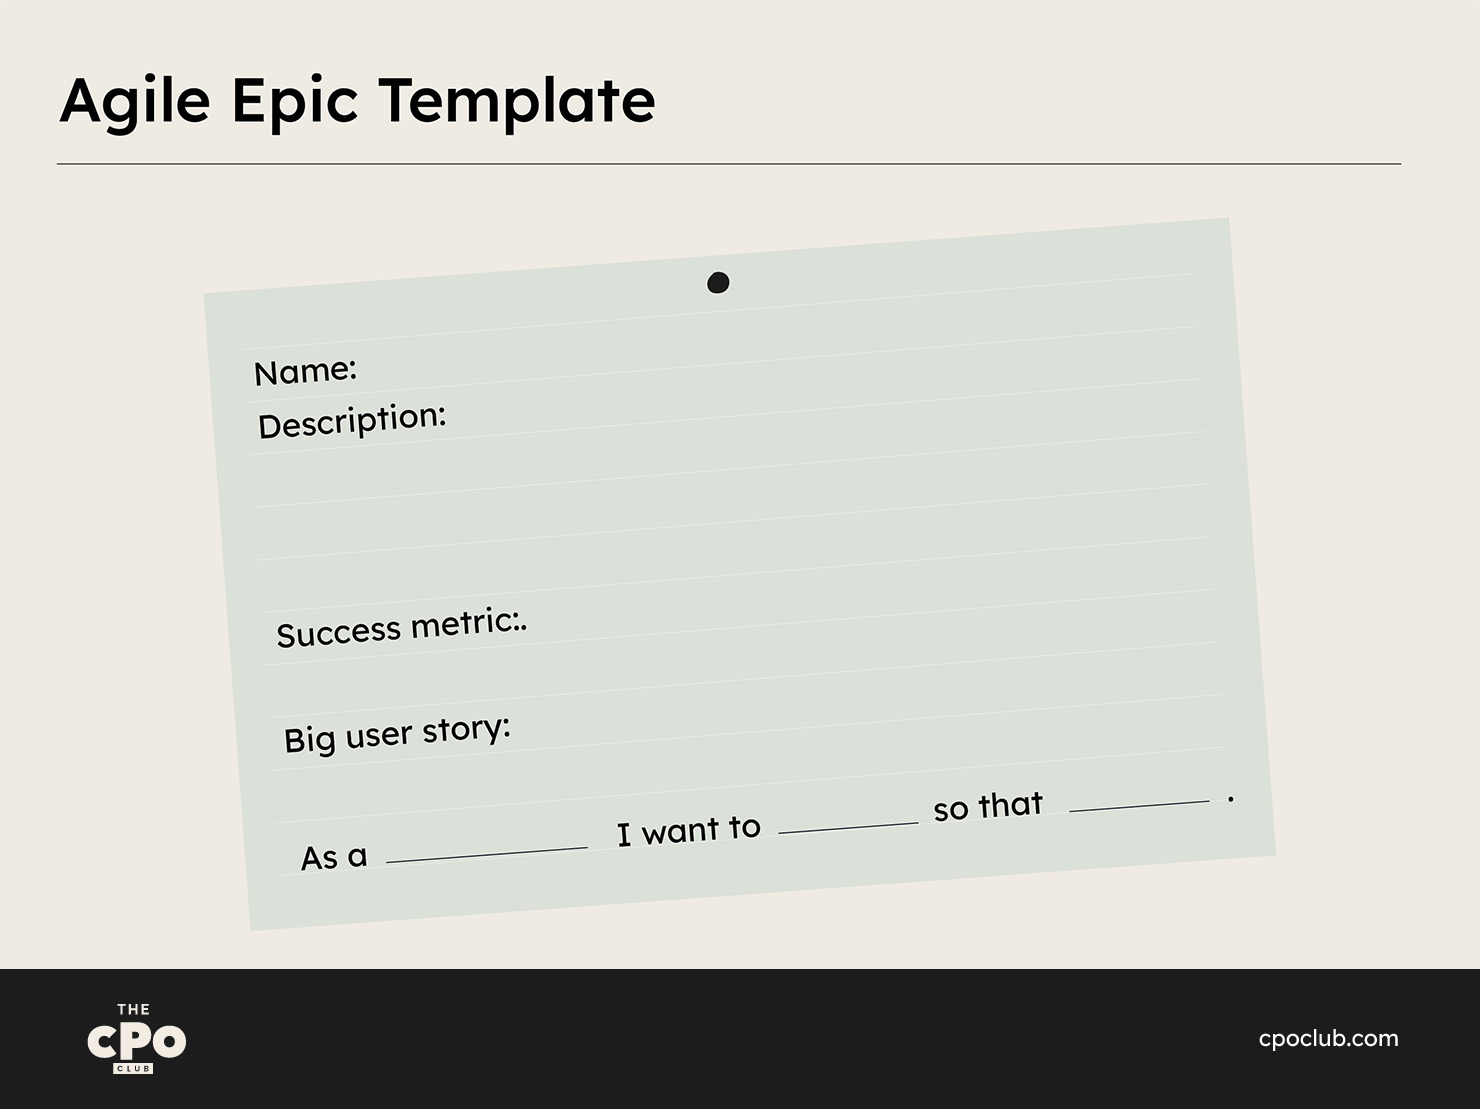Click the horizontal divider under the title
The height and width of the screenshot is (1109, 1480).
[728, 163]
